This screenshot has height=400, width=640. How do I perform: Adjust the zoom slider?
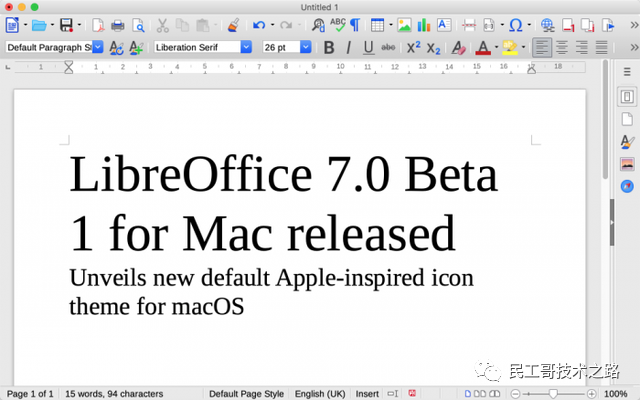coord(553,394)
